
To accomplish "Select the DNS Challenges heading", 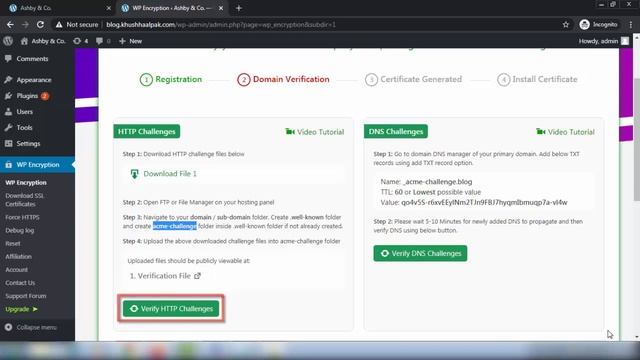I will pyautogui.click(x=396, y=131).
